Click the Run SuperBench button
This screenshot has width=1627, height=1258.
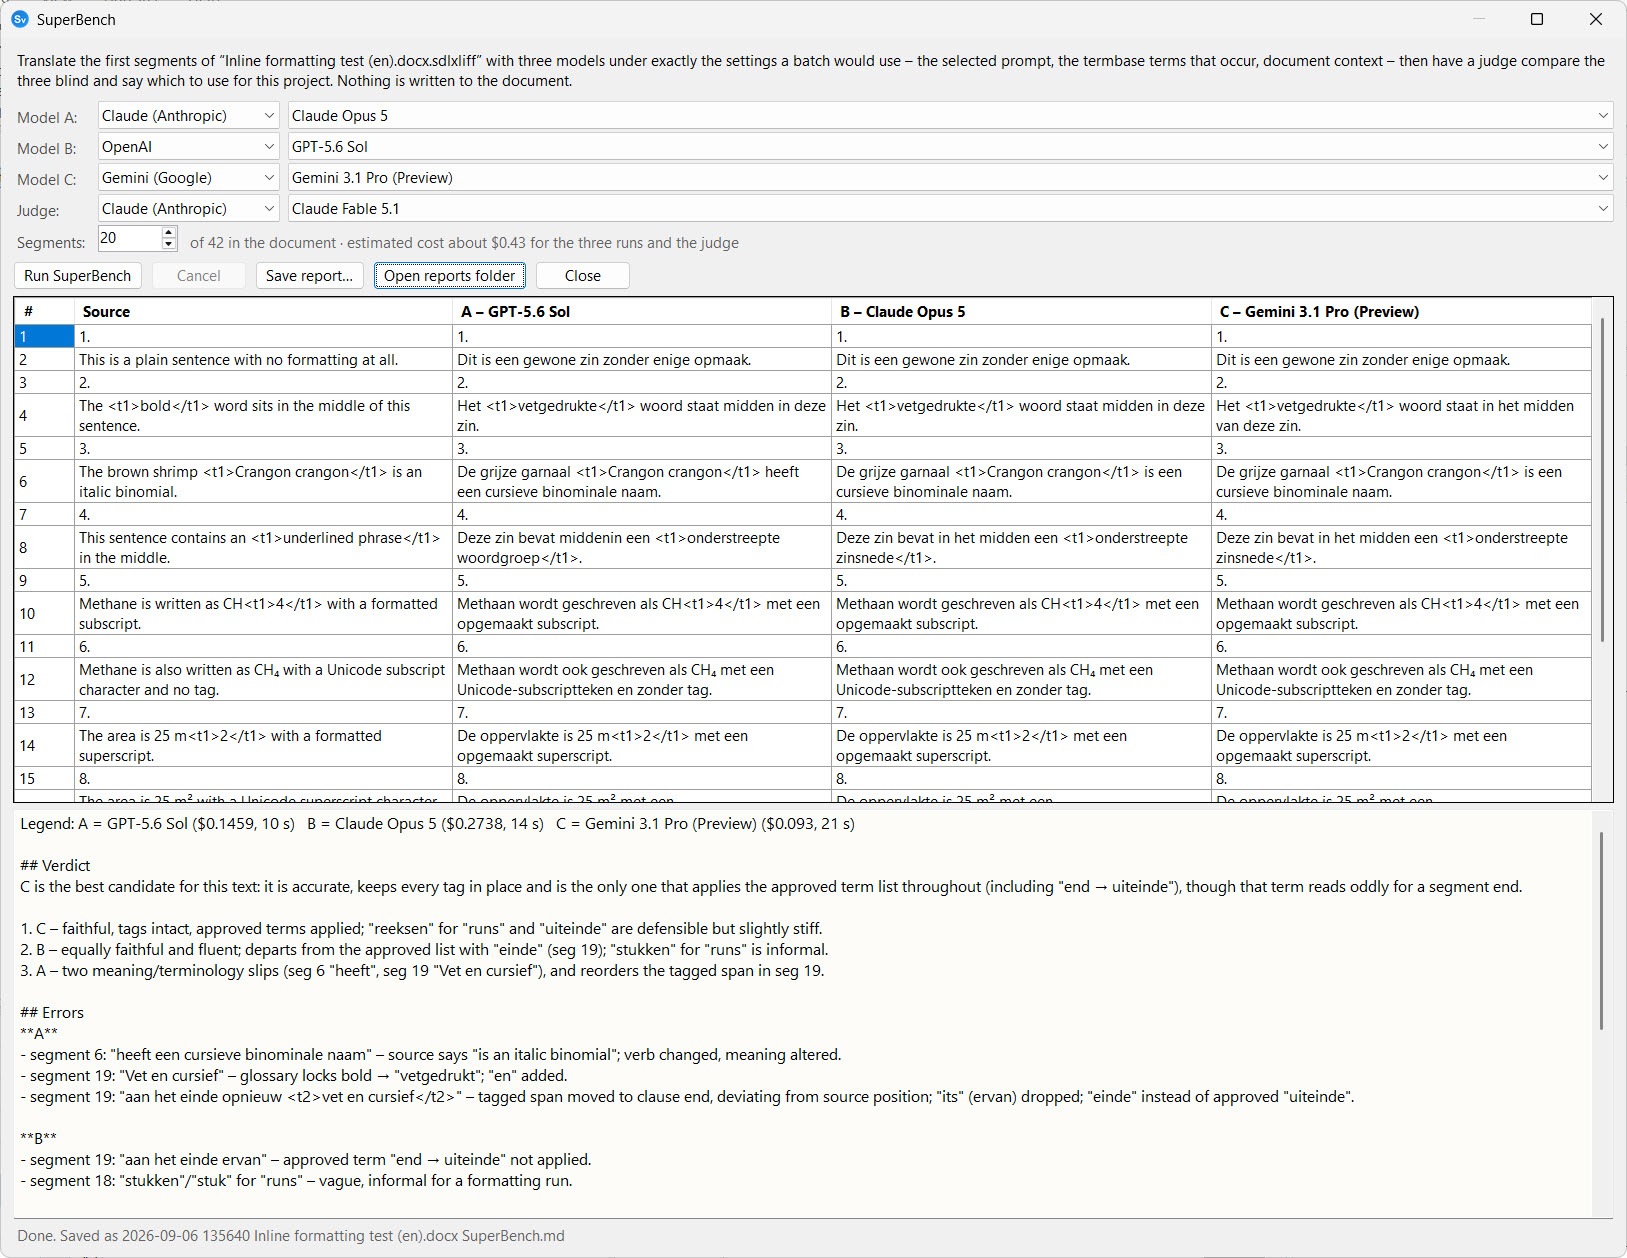78,276
